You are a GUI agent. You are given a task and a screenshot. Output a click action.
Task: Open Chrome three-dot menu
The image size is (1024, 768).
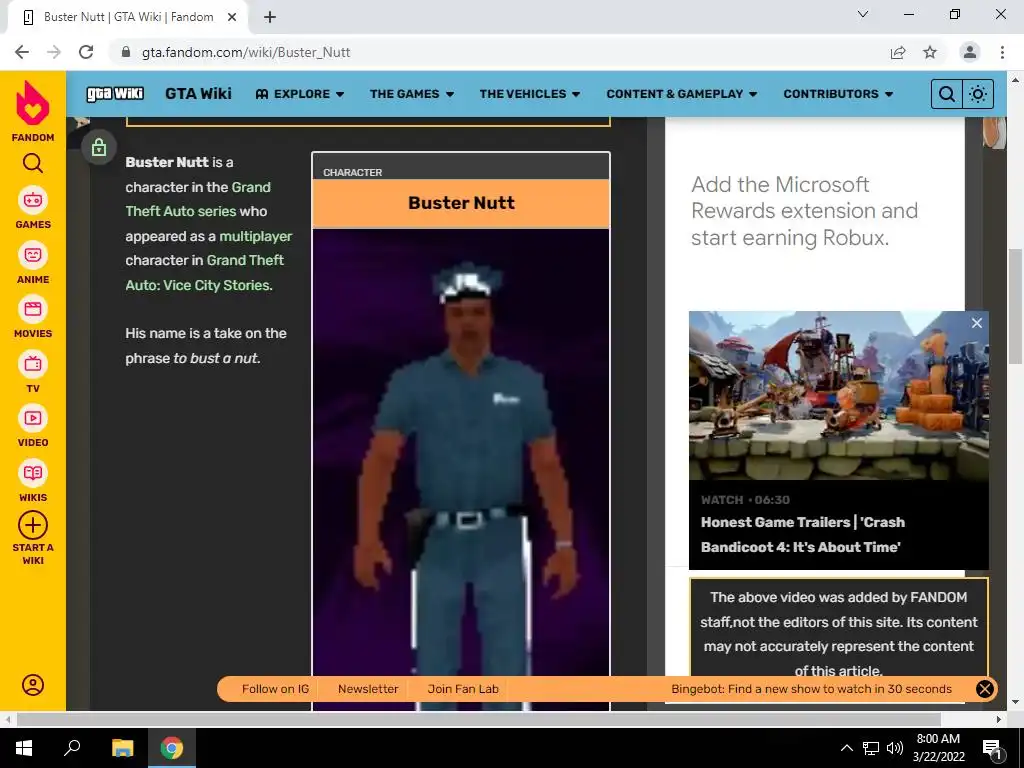coord(1002,52)
